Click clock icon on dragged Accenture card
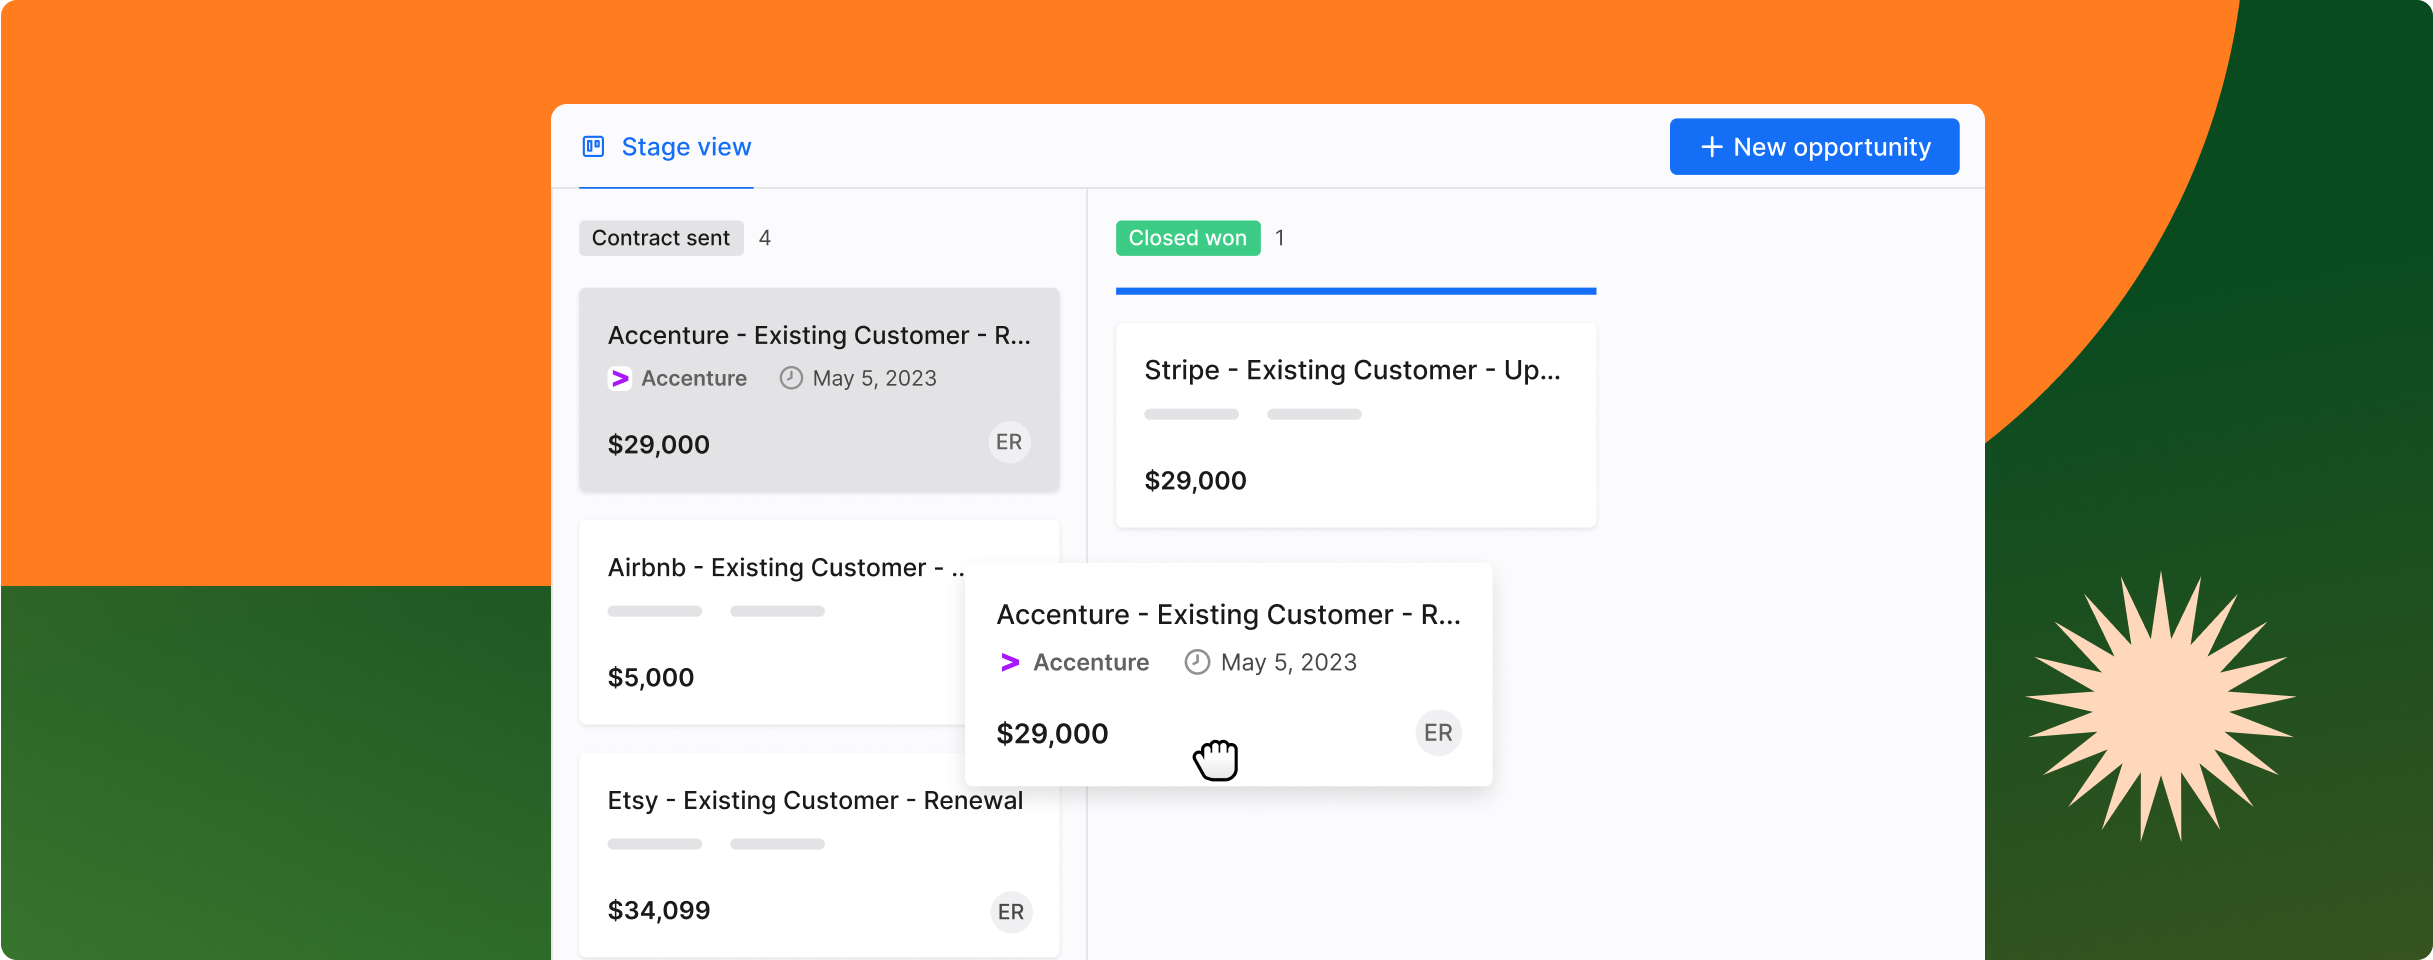 click(1197, 662)
